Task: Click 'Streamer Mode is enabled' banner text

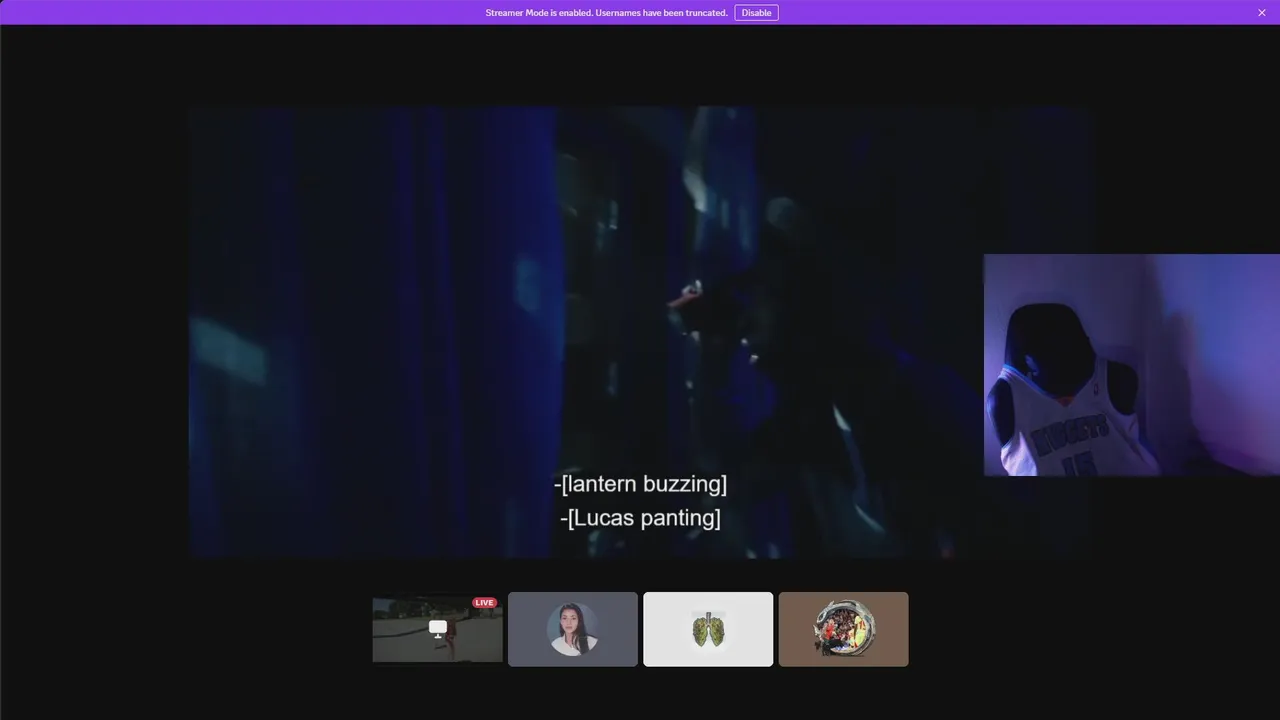Action: coord(606,13)
